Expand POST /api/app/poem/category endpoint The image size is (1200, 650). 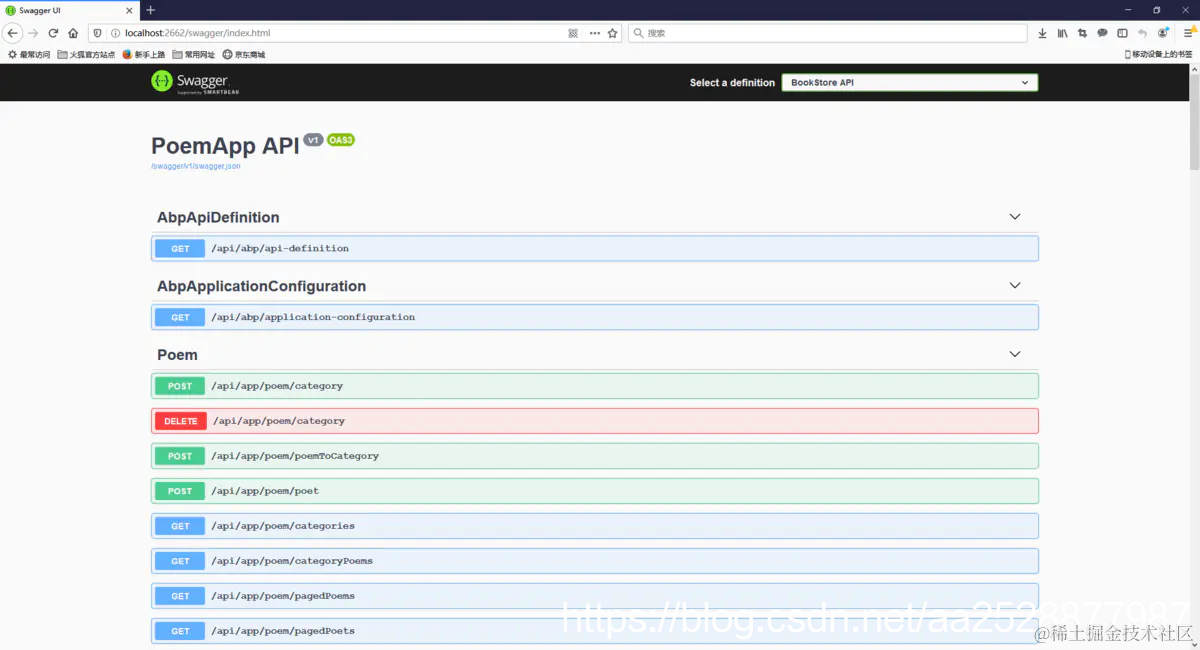[x=595, y=386]
